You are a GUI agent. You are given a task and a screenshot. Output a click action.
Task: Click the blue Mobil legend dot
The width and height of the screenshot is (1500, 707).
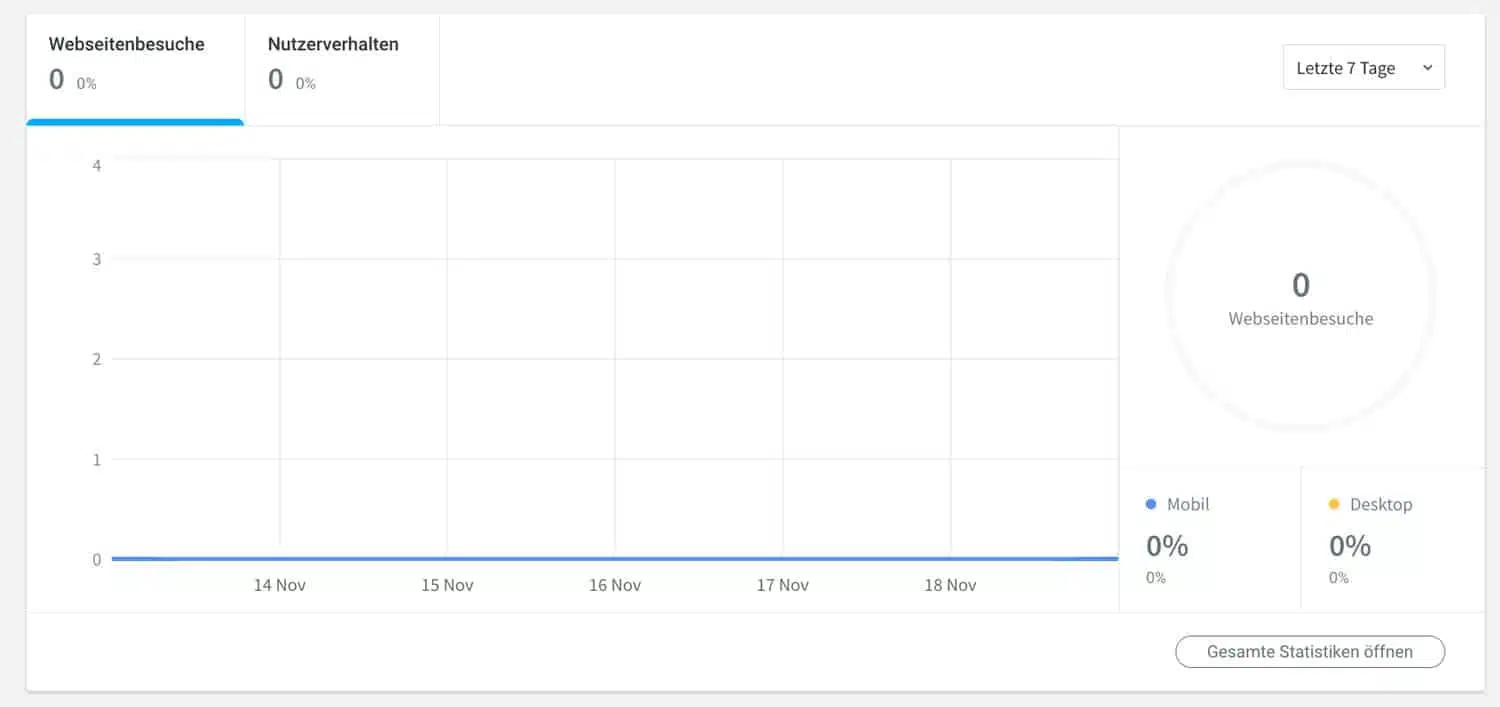pos(1150,505)
